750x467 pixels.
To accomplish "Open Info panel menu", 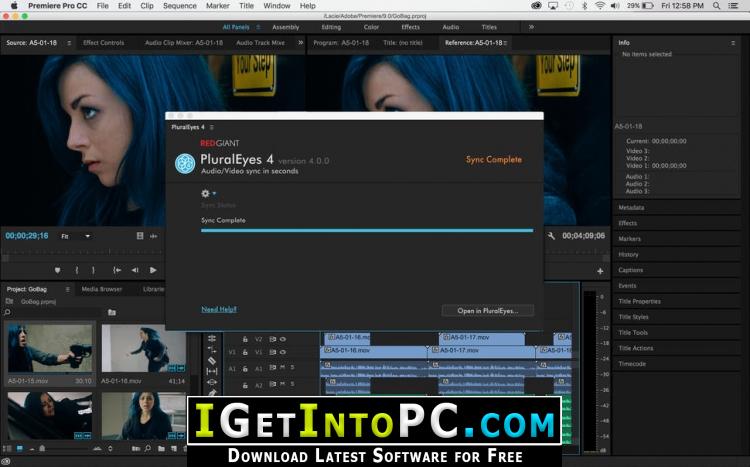I will pyautogui.click(x=733, y=43).
